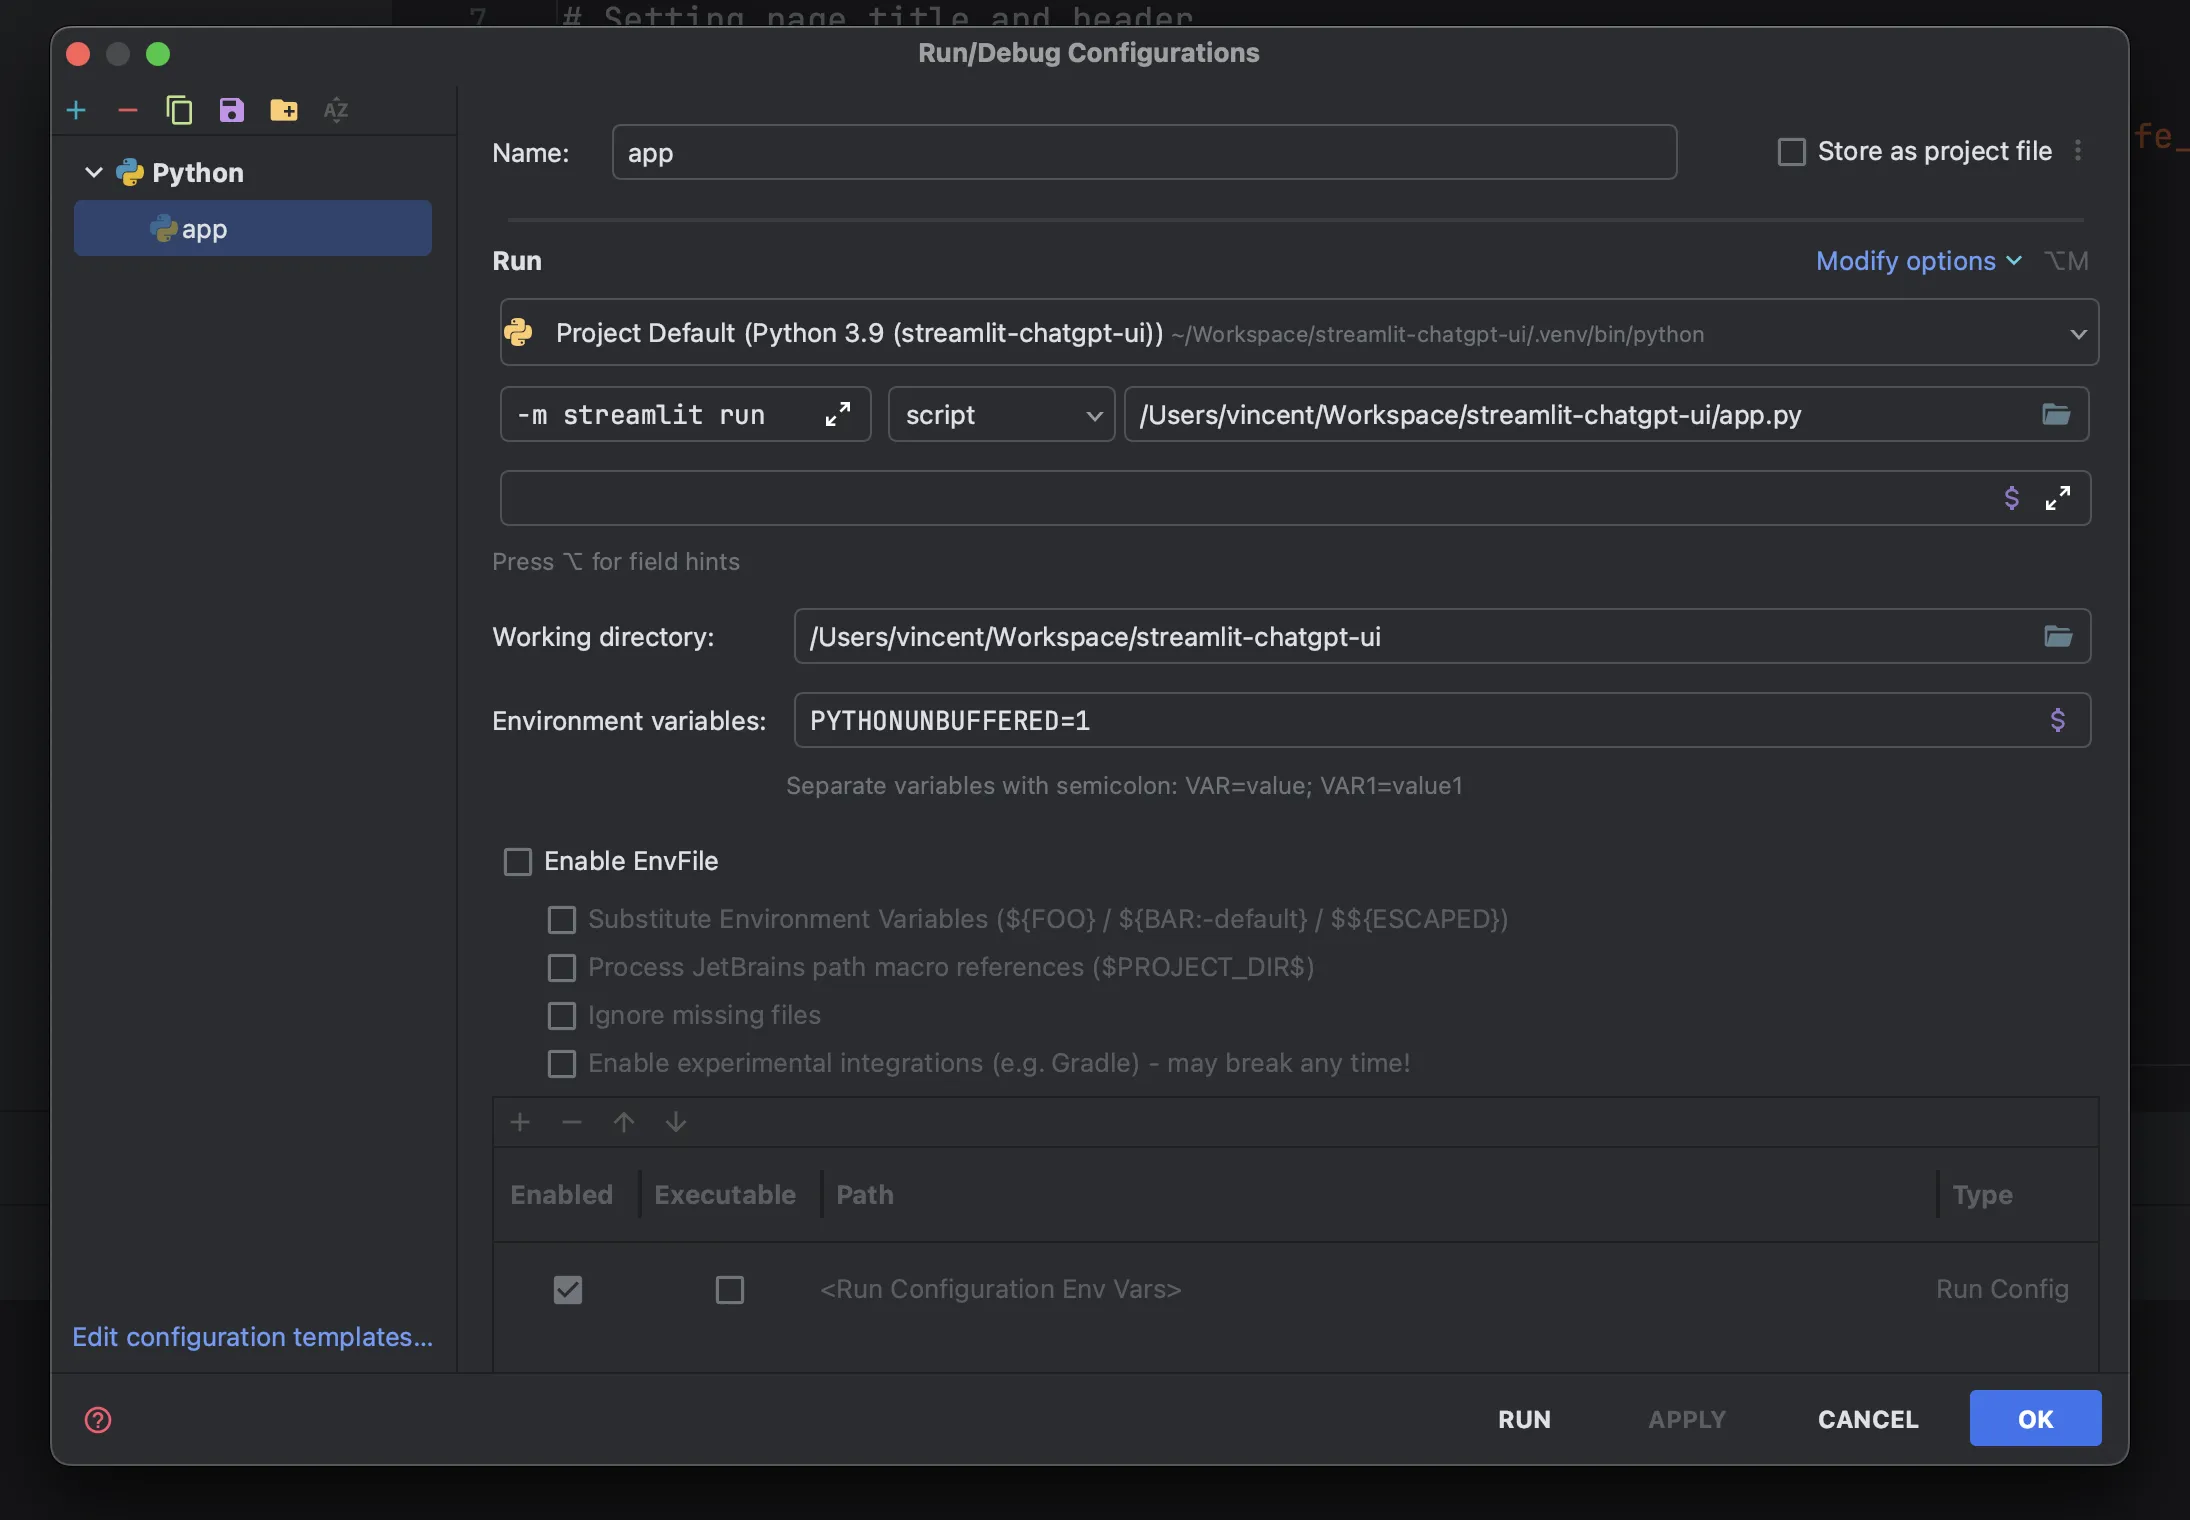
Task: Create a new configuration folder
Action: [283, 110]
